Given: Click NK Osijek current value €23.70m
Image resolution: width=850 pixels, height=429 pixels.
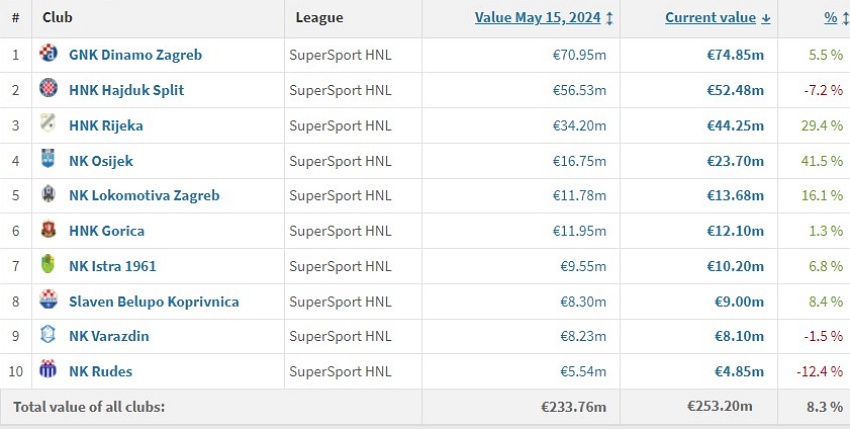Looking at the screenshot, I should tap(735, 161).
